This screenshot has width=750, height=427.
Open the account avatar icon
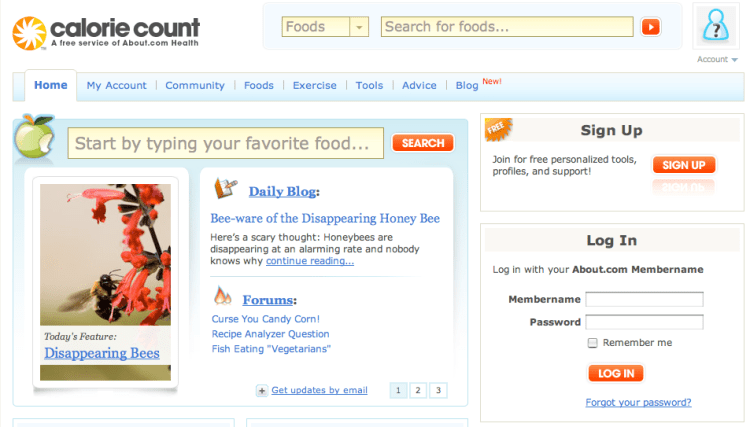click(715, 26)
